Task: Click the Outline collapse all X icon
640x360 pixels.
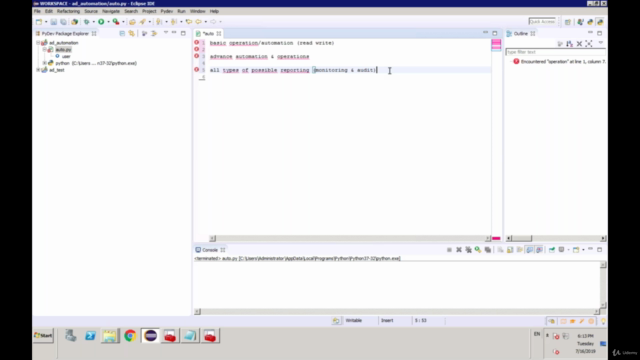Action: 579,44
